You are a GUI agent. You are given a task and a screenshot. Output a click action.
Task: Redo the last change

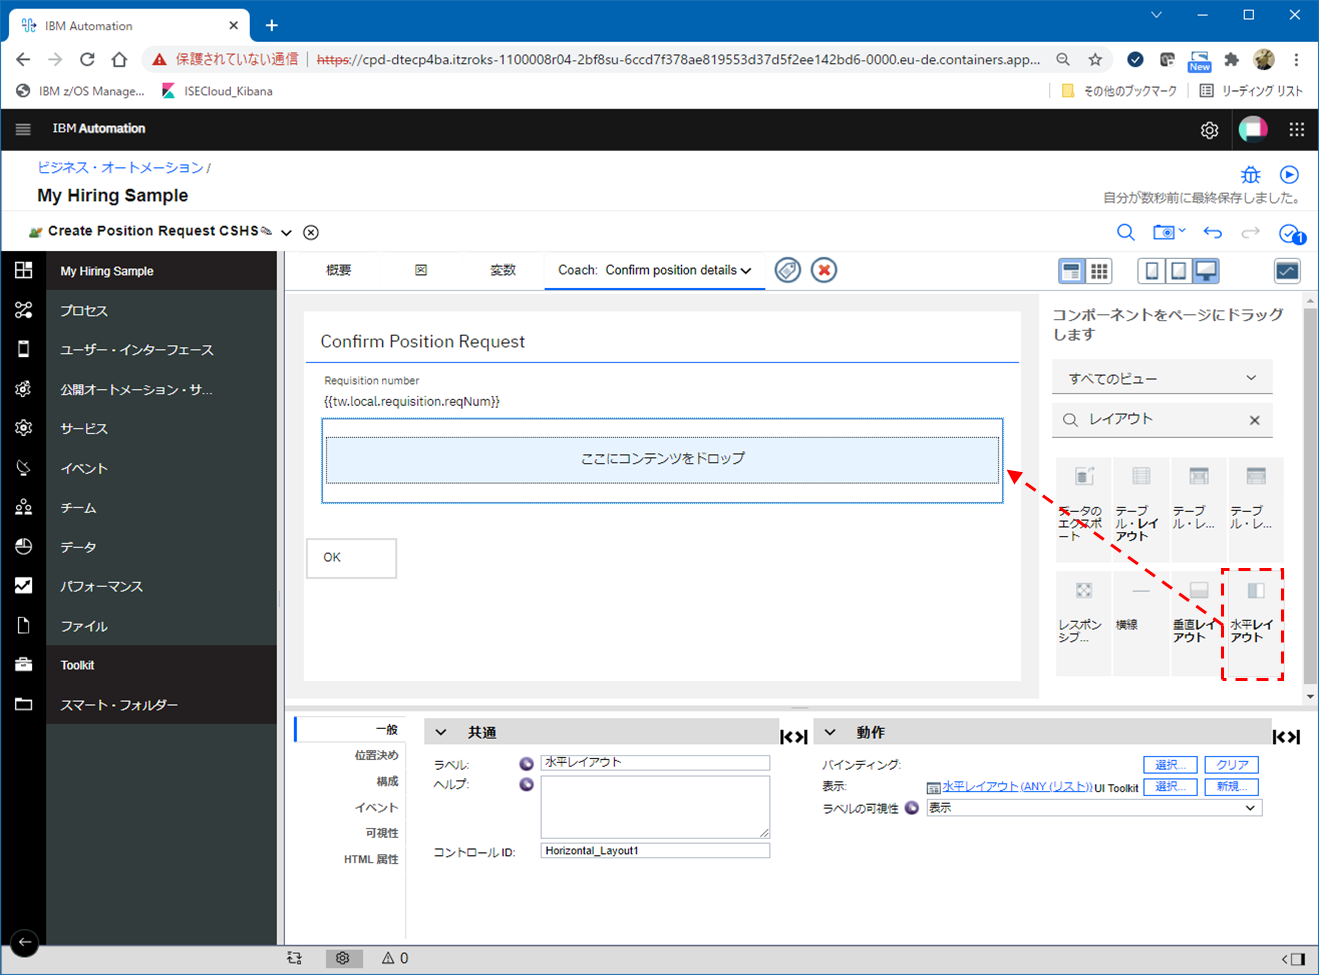[1250, 232]
